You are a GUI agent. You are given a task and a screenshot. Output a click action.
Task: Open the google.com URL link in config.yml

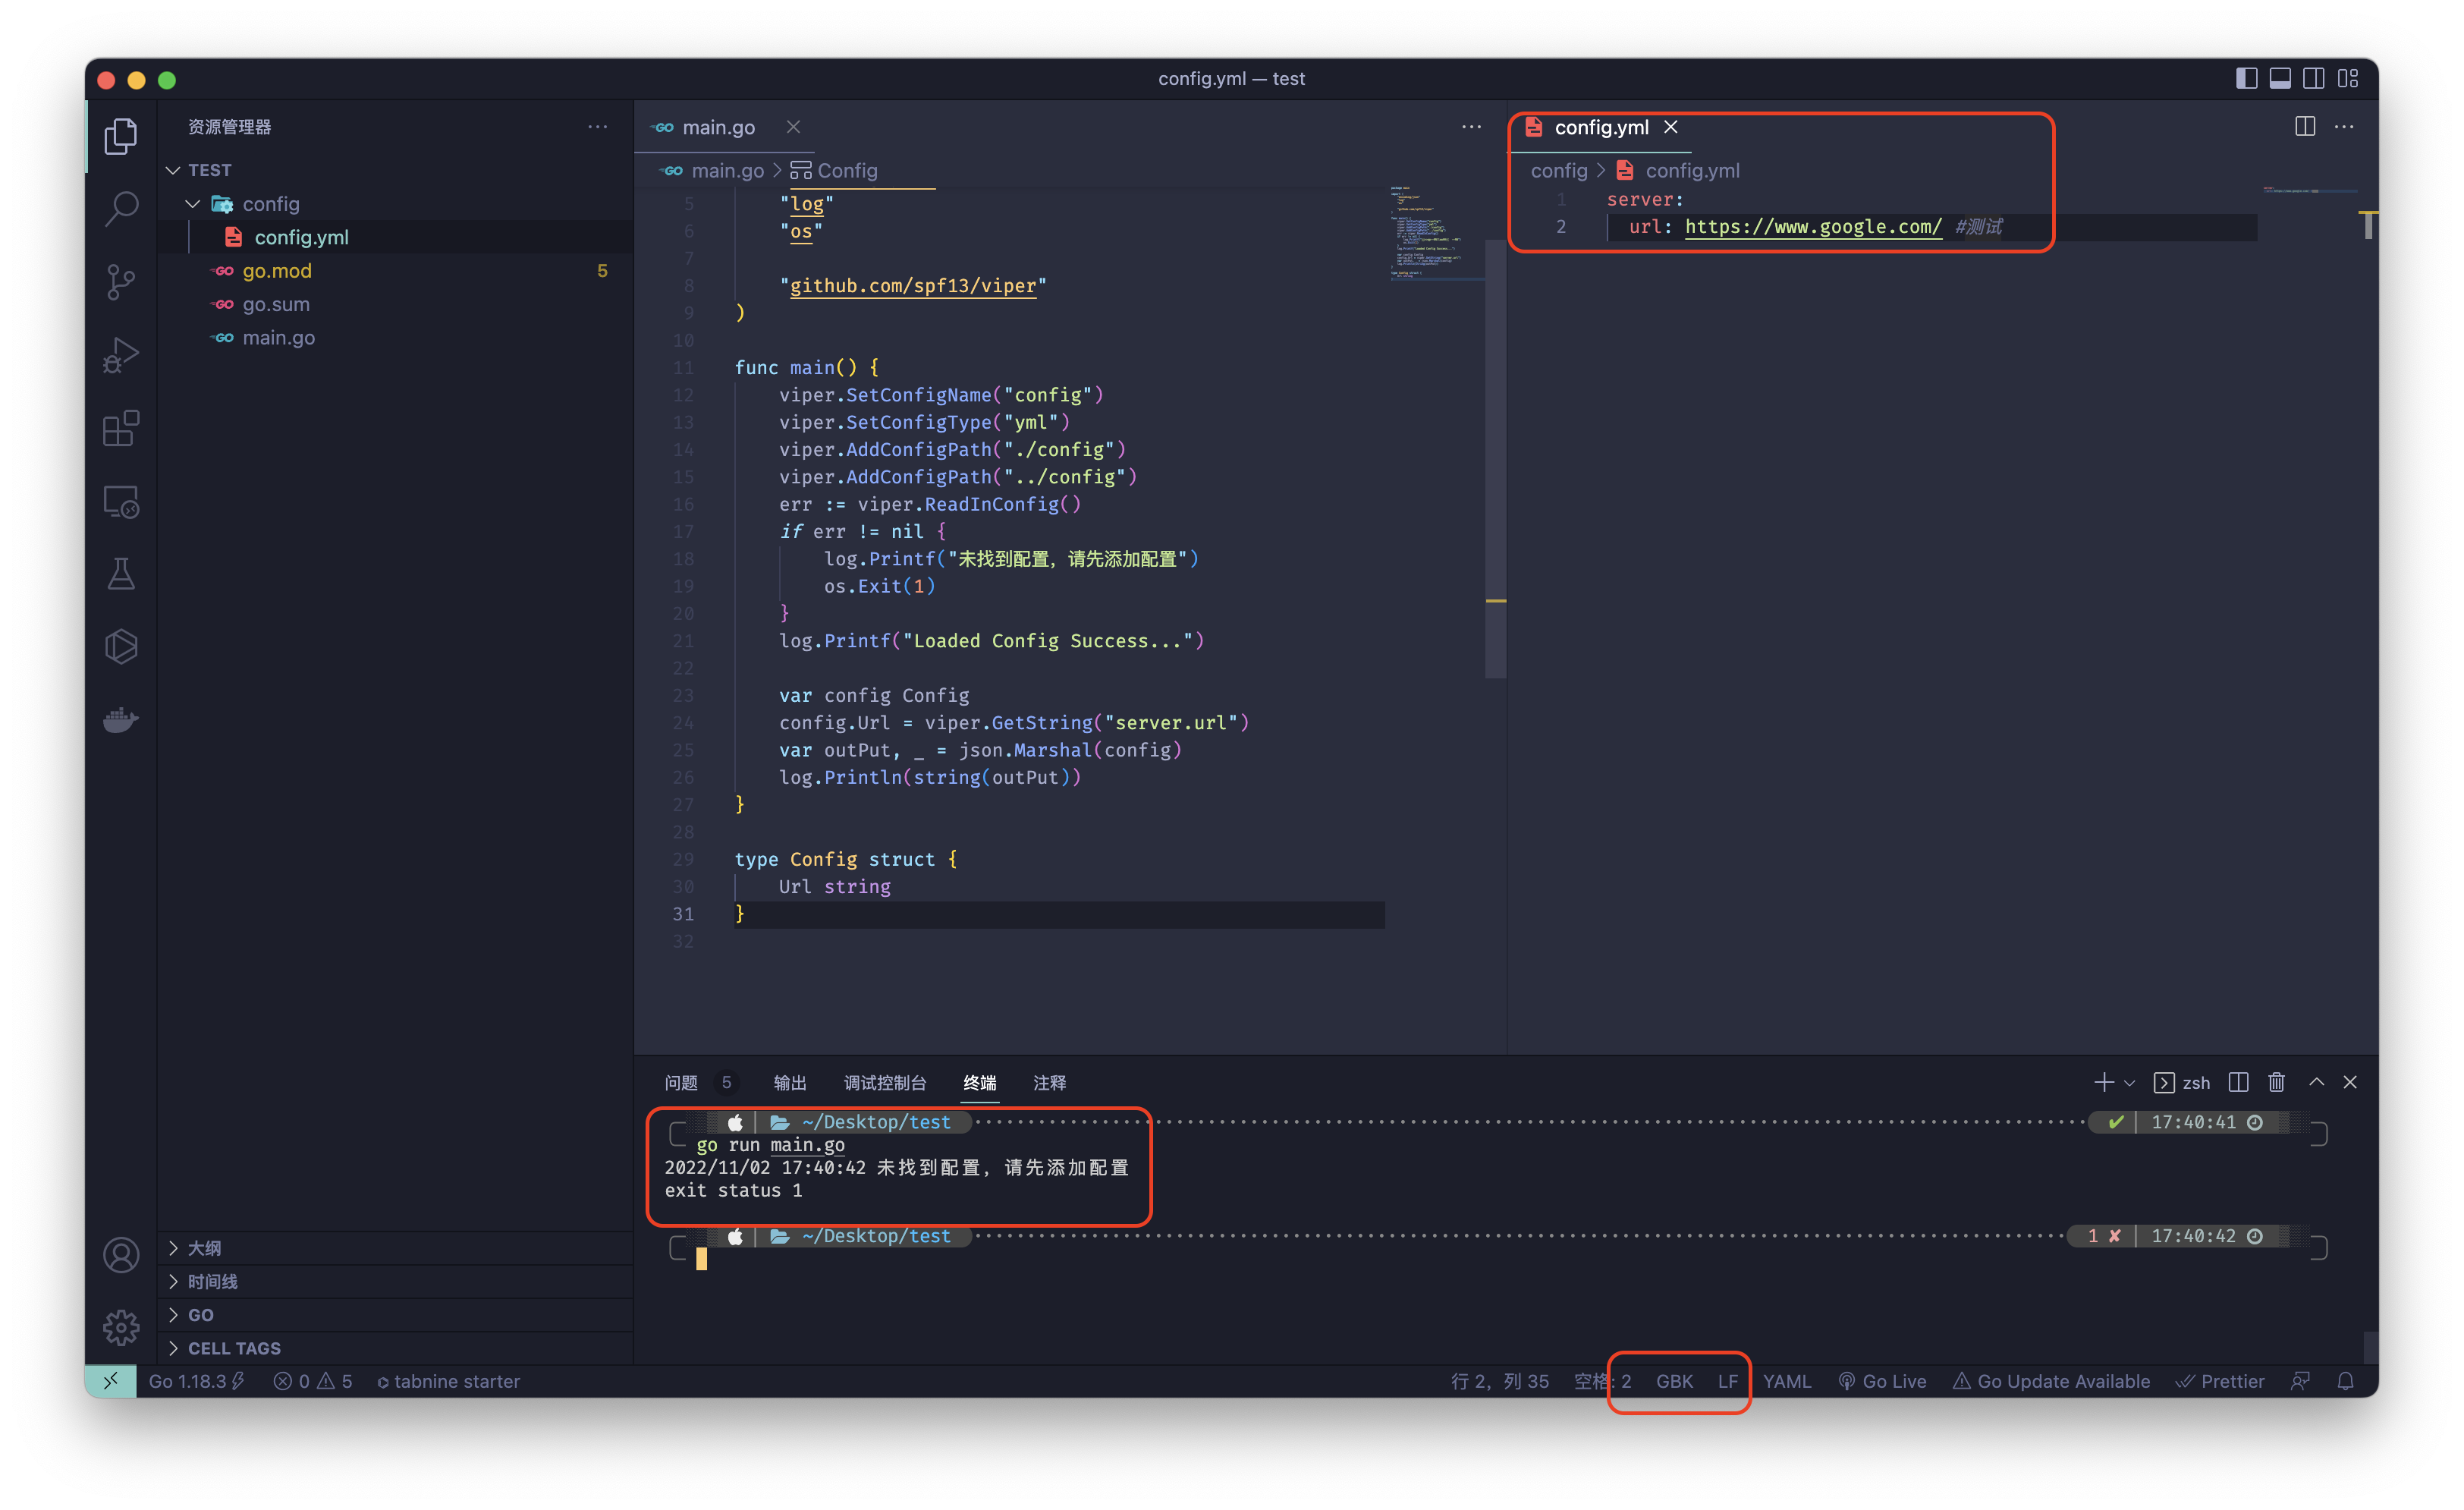coord(1813,227)
